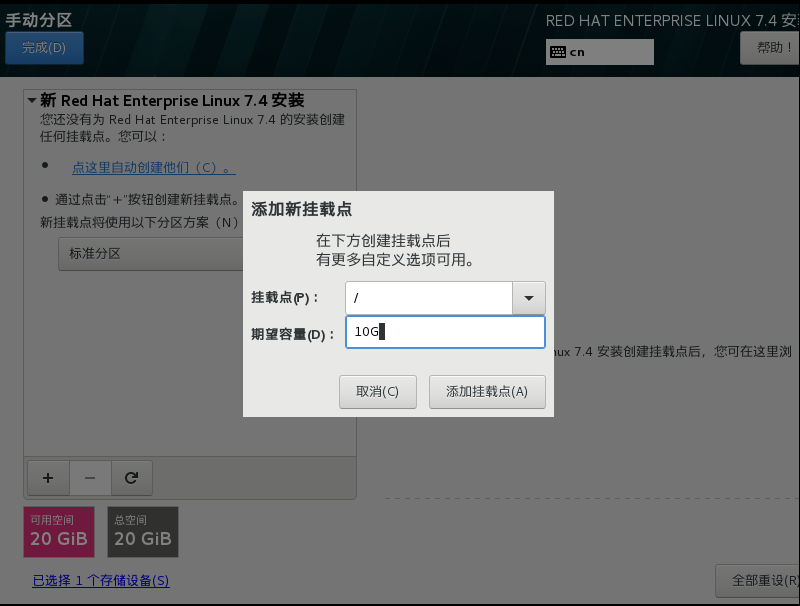
Task: Click the refresh/reload storage icon
Action: [132, 478]
